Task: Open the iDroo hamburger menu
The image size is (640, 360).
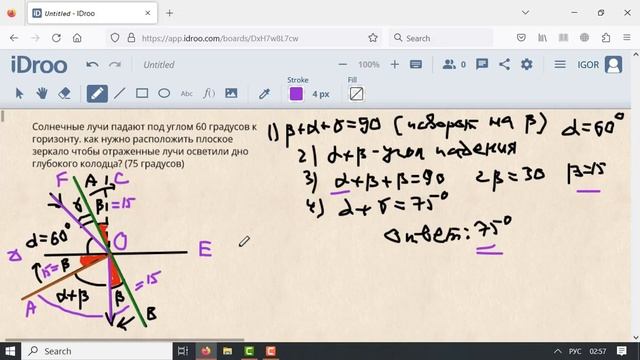Action: 560,64
